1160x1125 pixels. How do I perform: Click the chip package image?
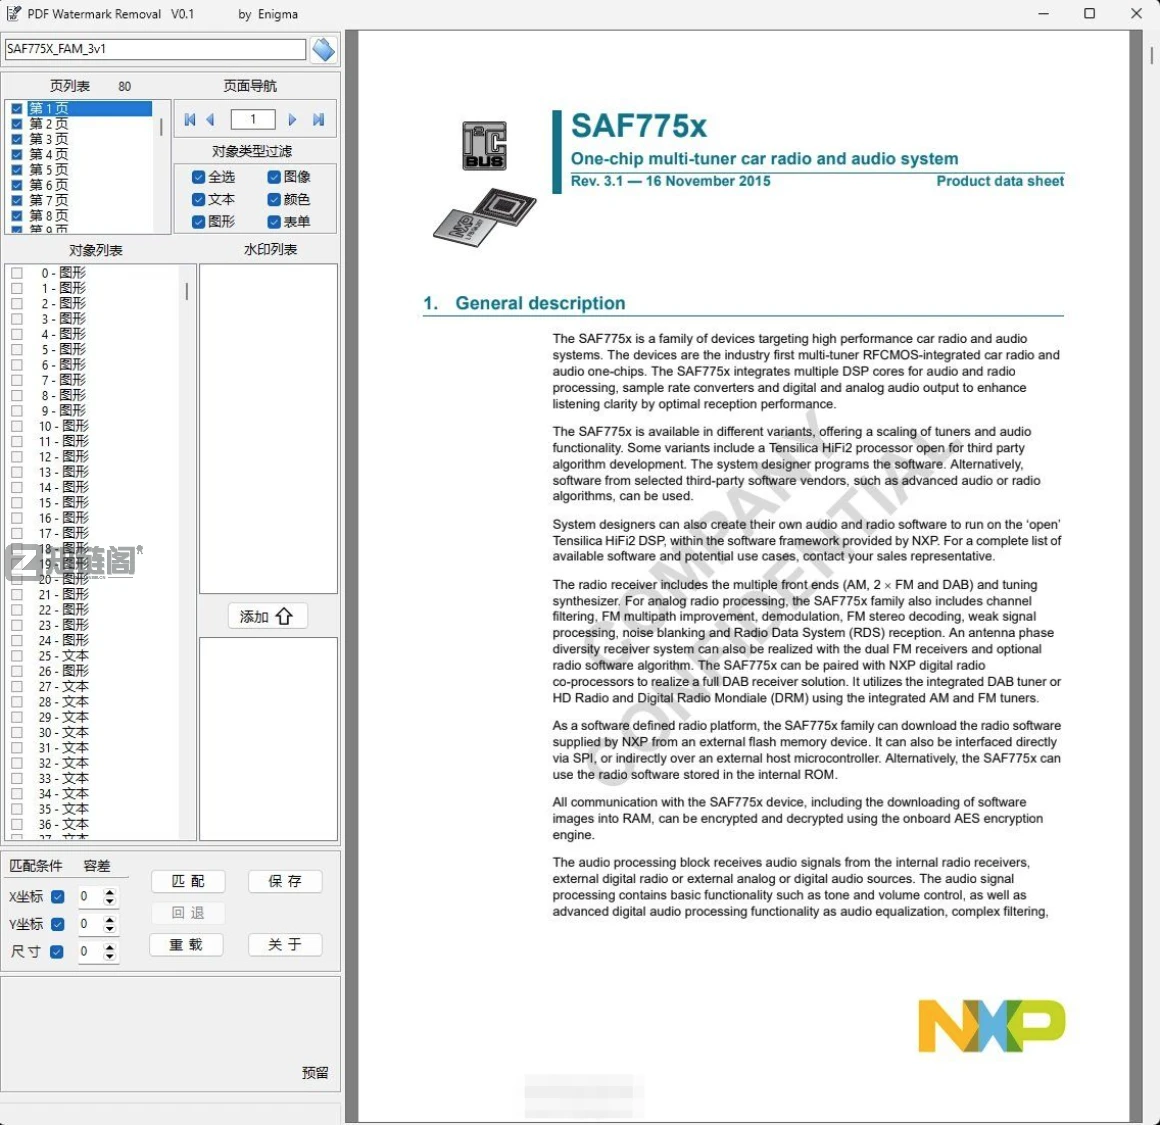[x=485, y=217]
